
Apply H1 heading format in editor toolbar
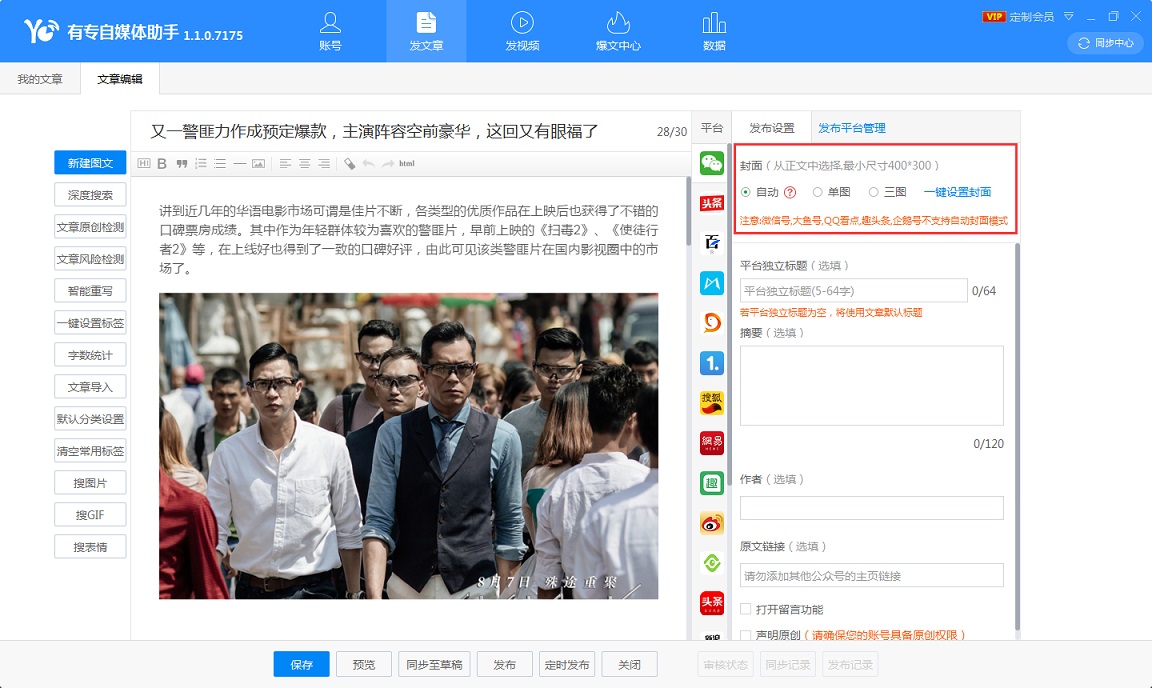tap(144, 163)
